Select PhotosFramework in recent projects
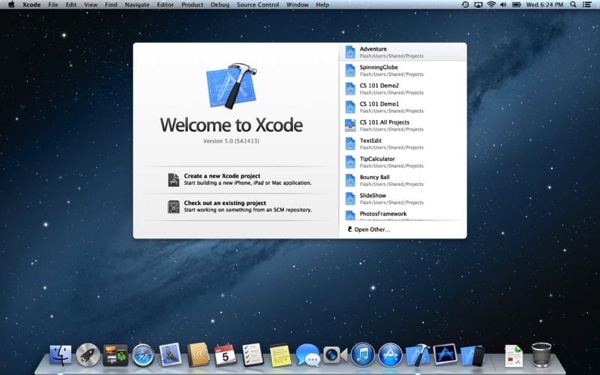This screenshot has width=600, height=375. 403,215
